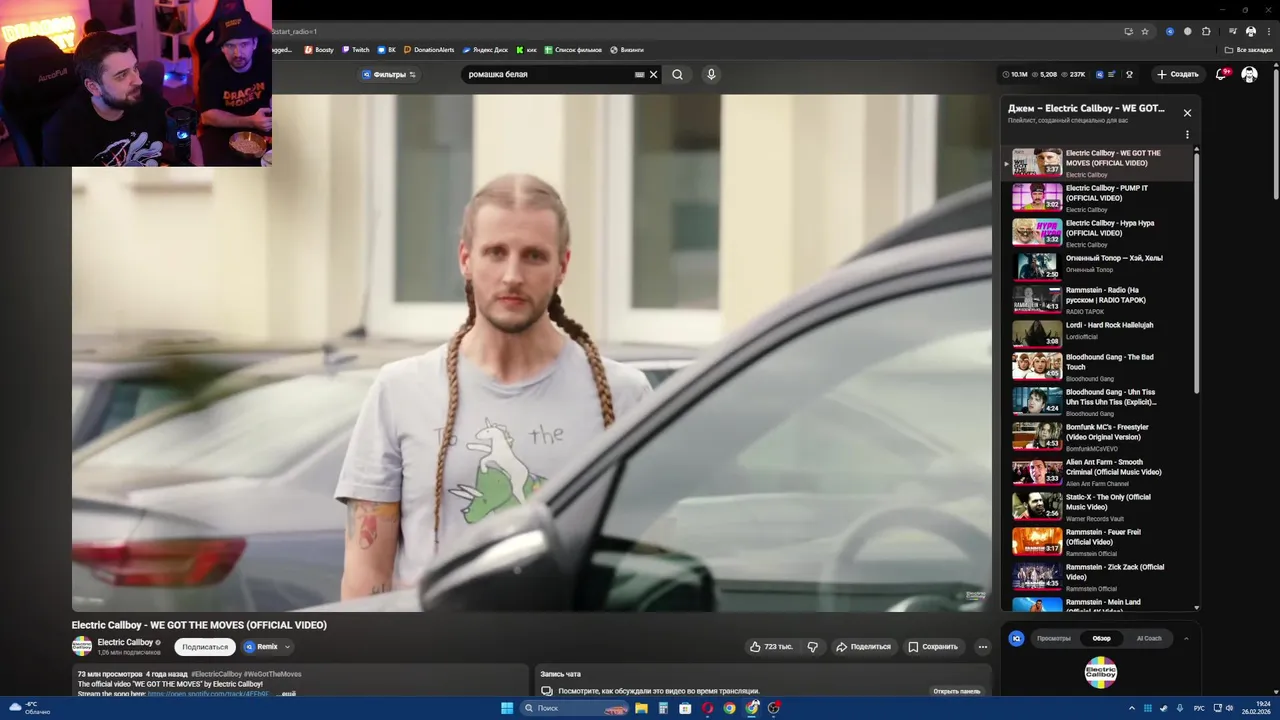Click the blue extension icon beside Просмотры
The width and height of the screenshot is (1280, 720).
(1016, 638)
